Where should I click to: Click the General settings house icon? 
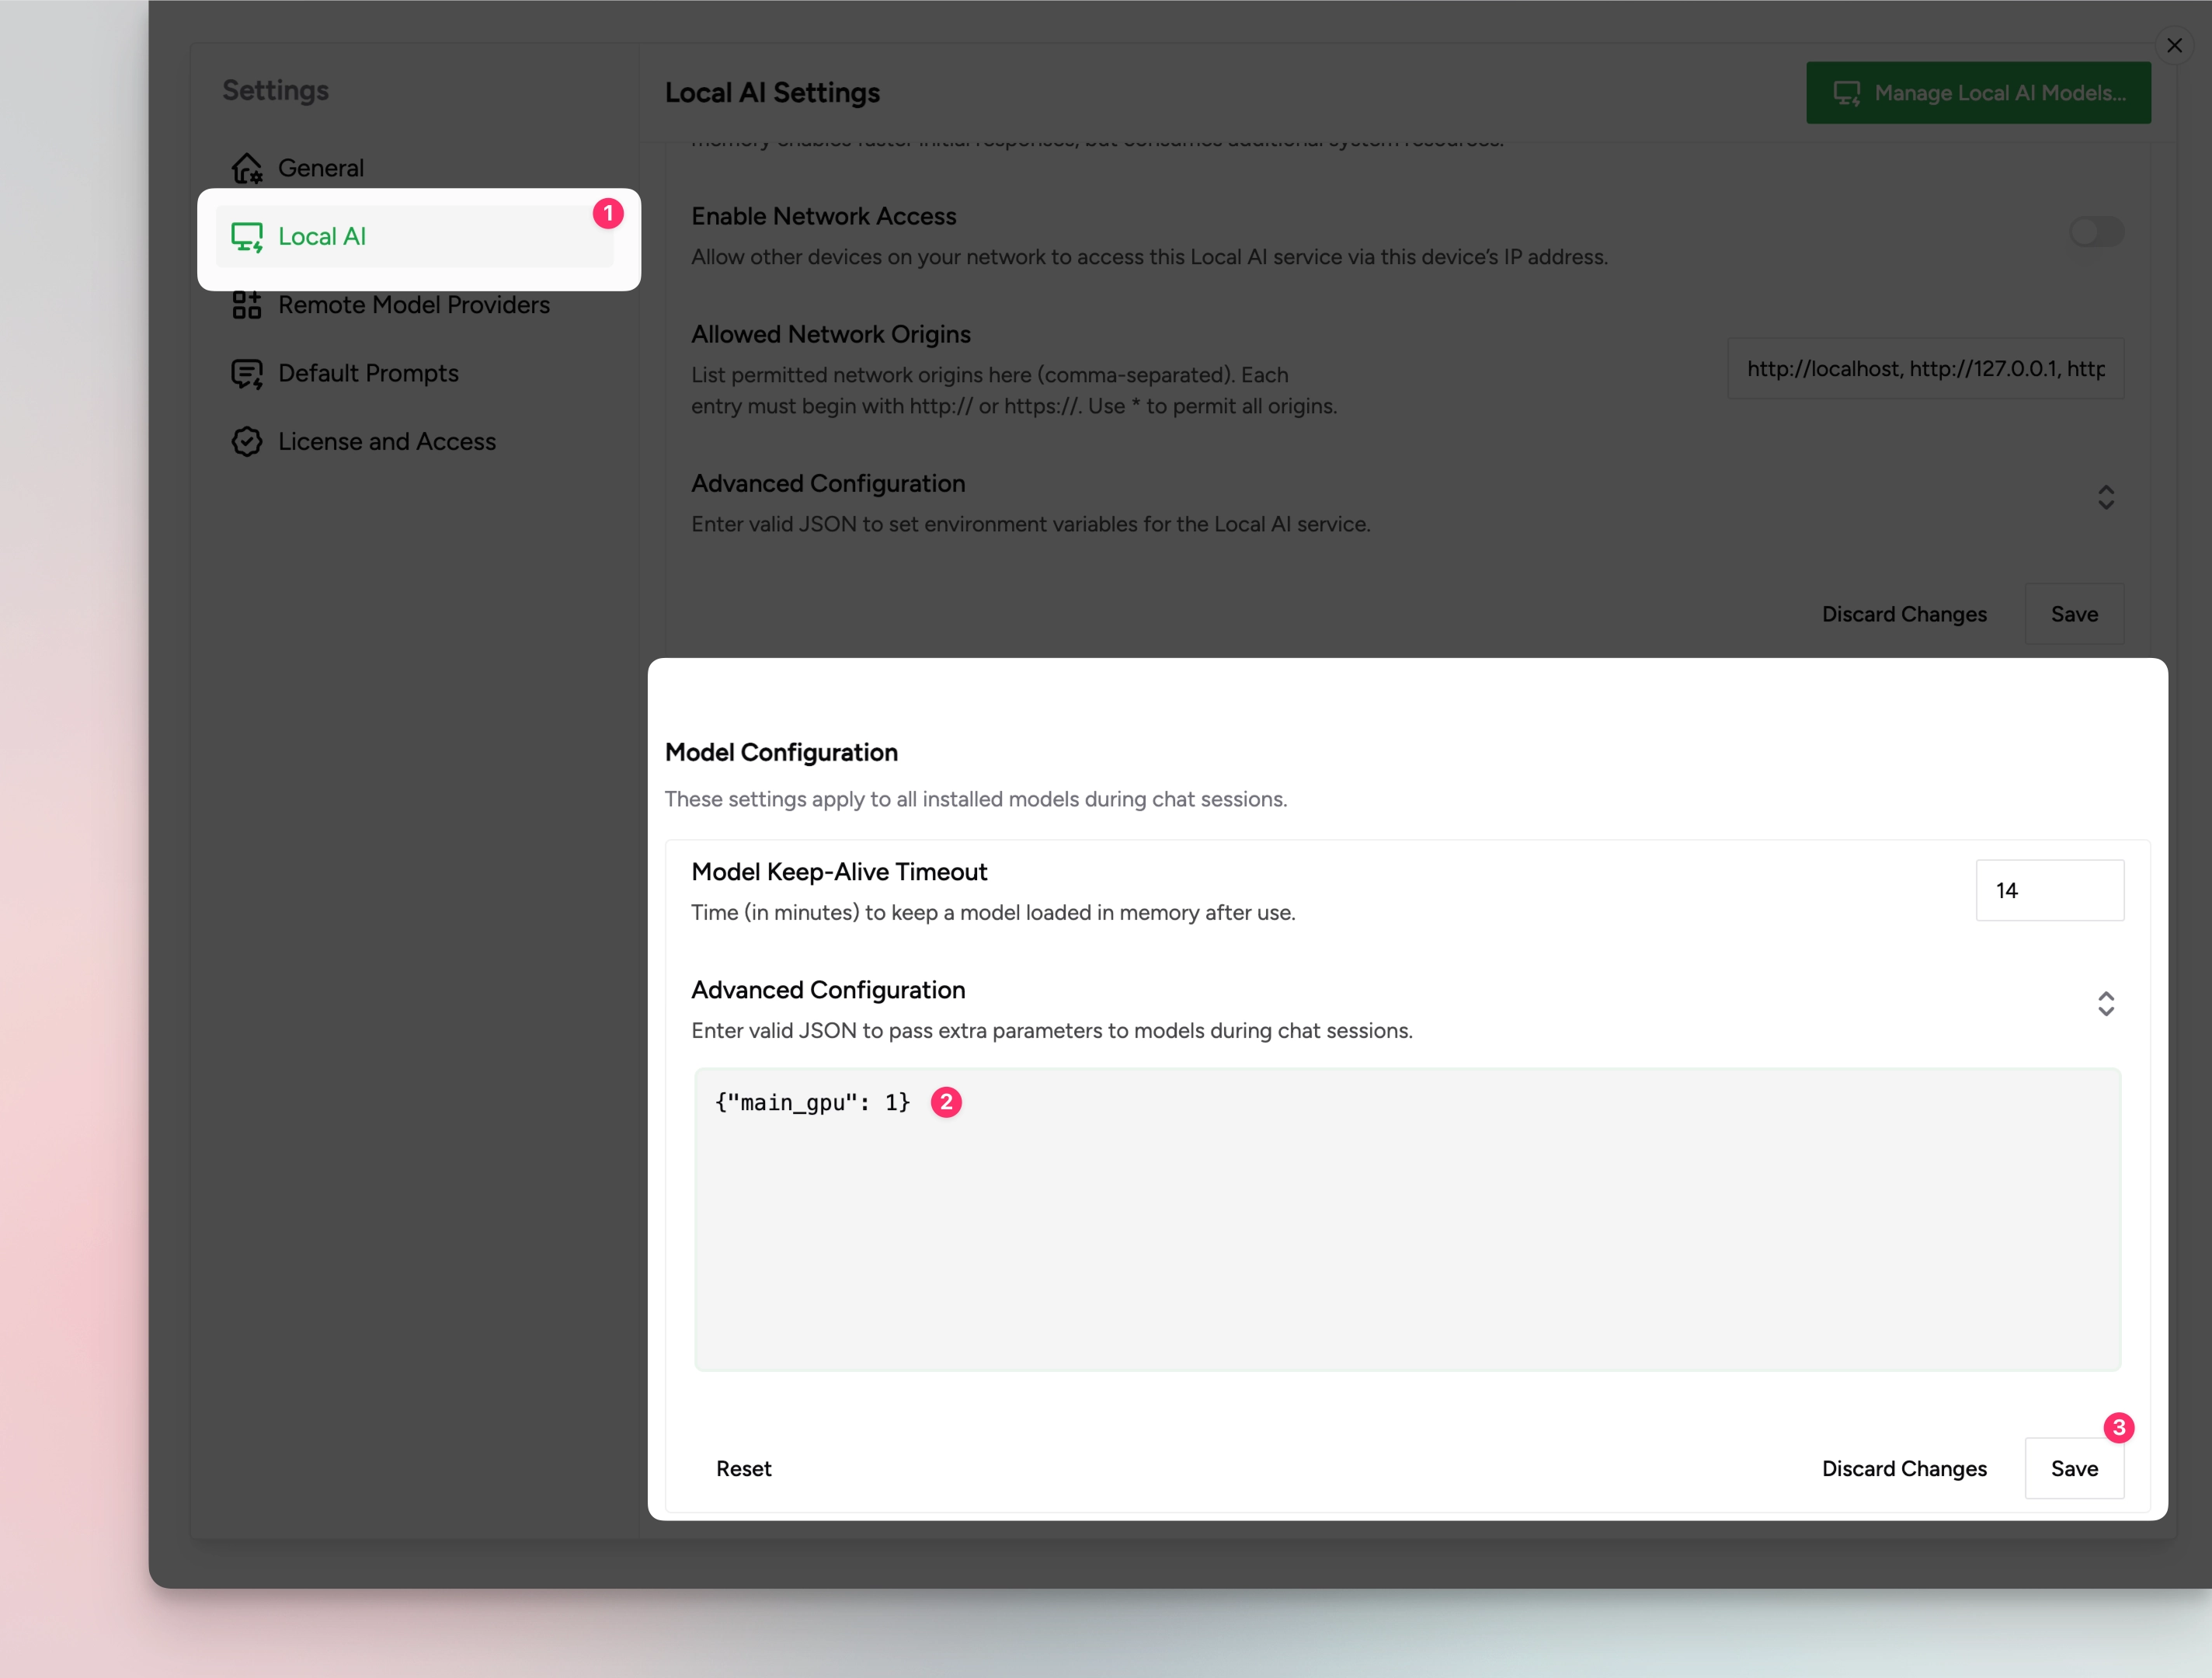pos(247,168)
